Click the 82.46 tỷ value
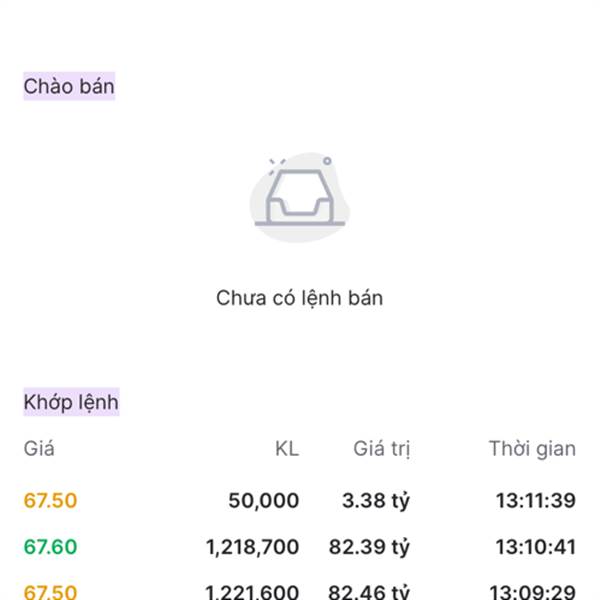 click(x=369, y=592)
